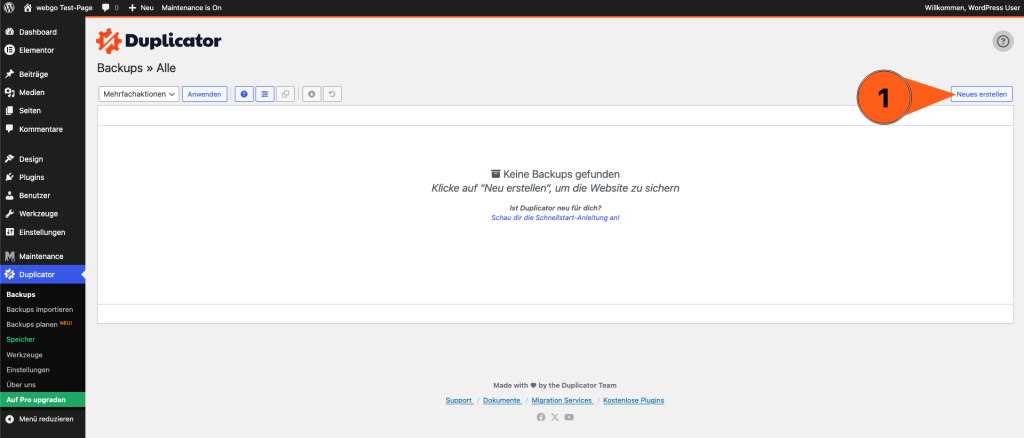The image size is (1024, 438).
Task: Open Speicher submenu item
Action: [x=21, y=340]
